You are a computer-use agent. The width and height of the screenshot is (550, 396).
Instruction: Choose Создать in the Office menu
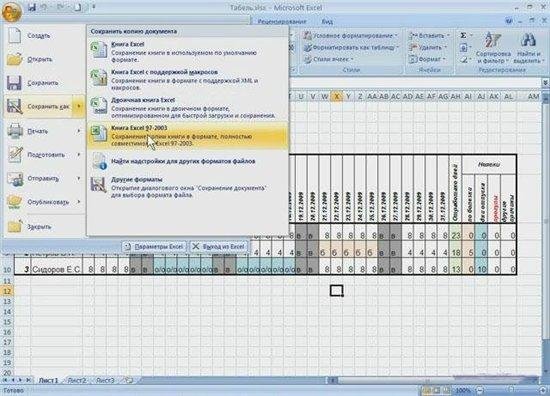(43, 36)
